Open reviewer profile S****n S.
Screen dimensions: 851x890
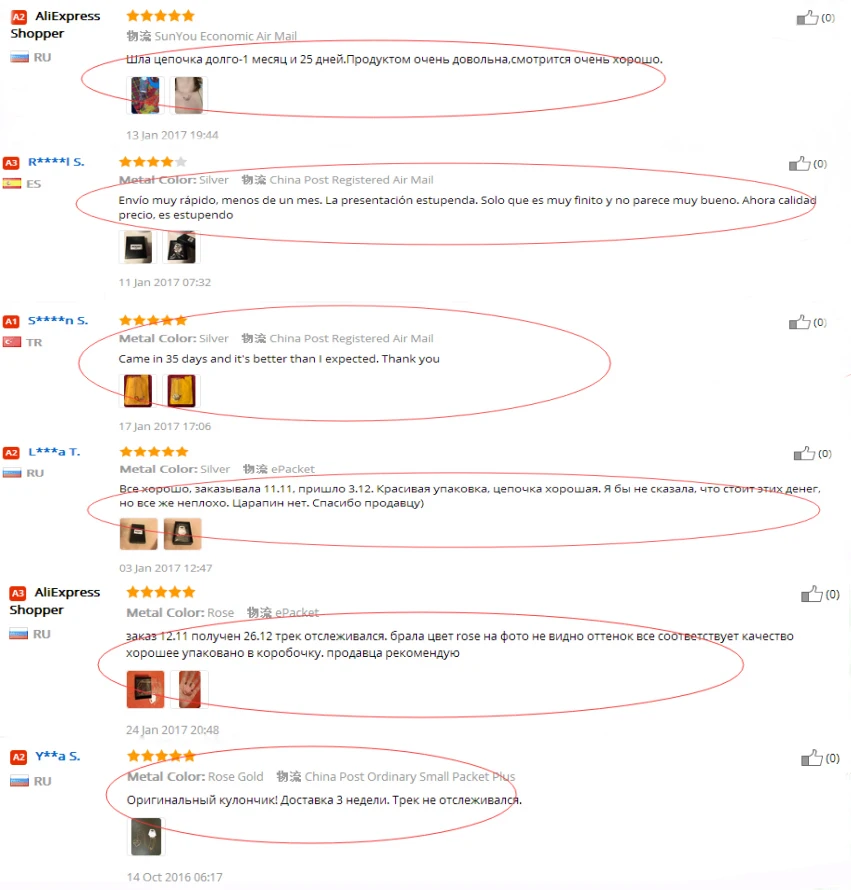[x=58, y=320]
